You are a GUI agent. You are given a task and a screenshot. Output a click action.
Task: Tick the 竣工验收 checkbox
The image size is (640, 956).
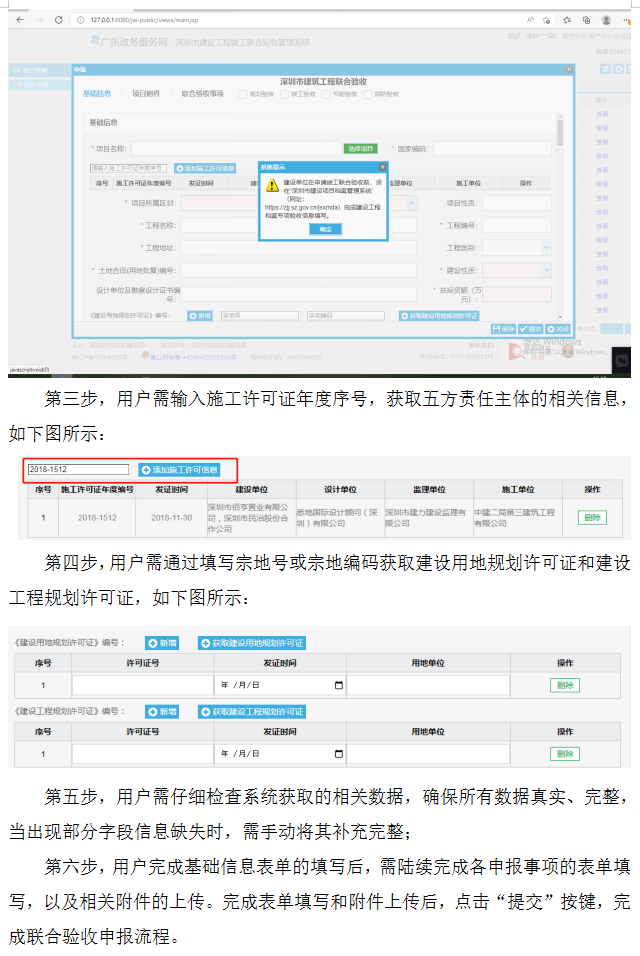pos(284,94)
